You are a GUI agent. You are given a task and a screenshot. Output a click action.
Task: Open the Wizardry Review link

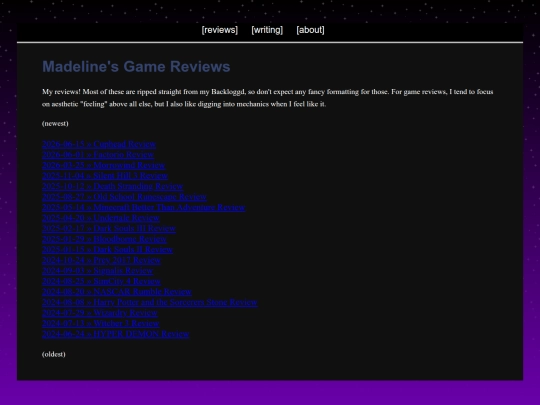pos(100,313)
